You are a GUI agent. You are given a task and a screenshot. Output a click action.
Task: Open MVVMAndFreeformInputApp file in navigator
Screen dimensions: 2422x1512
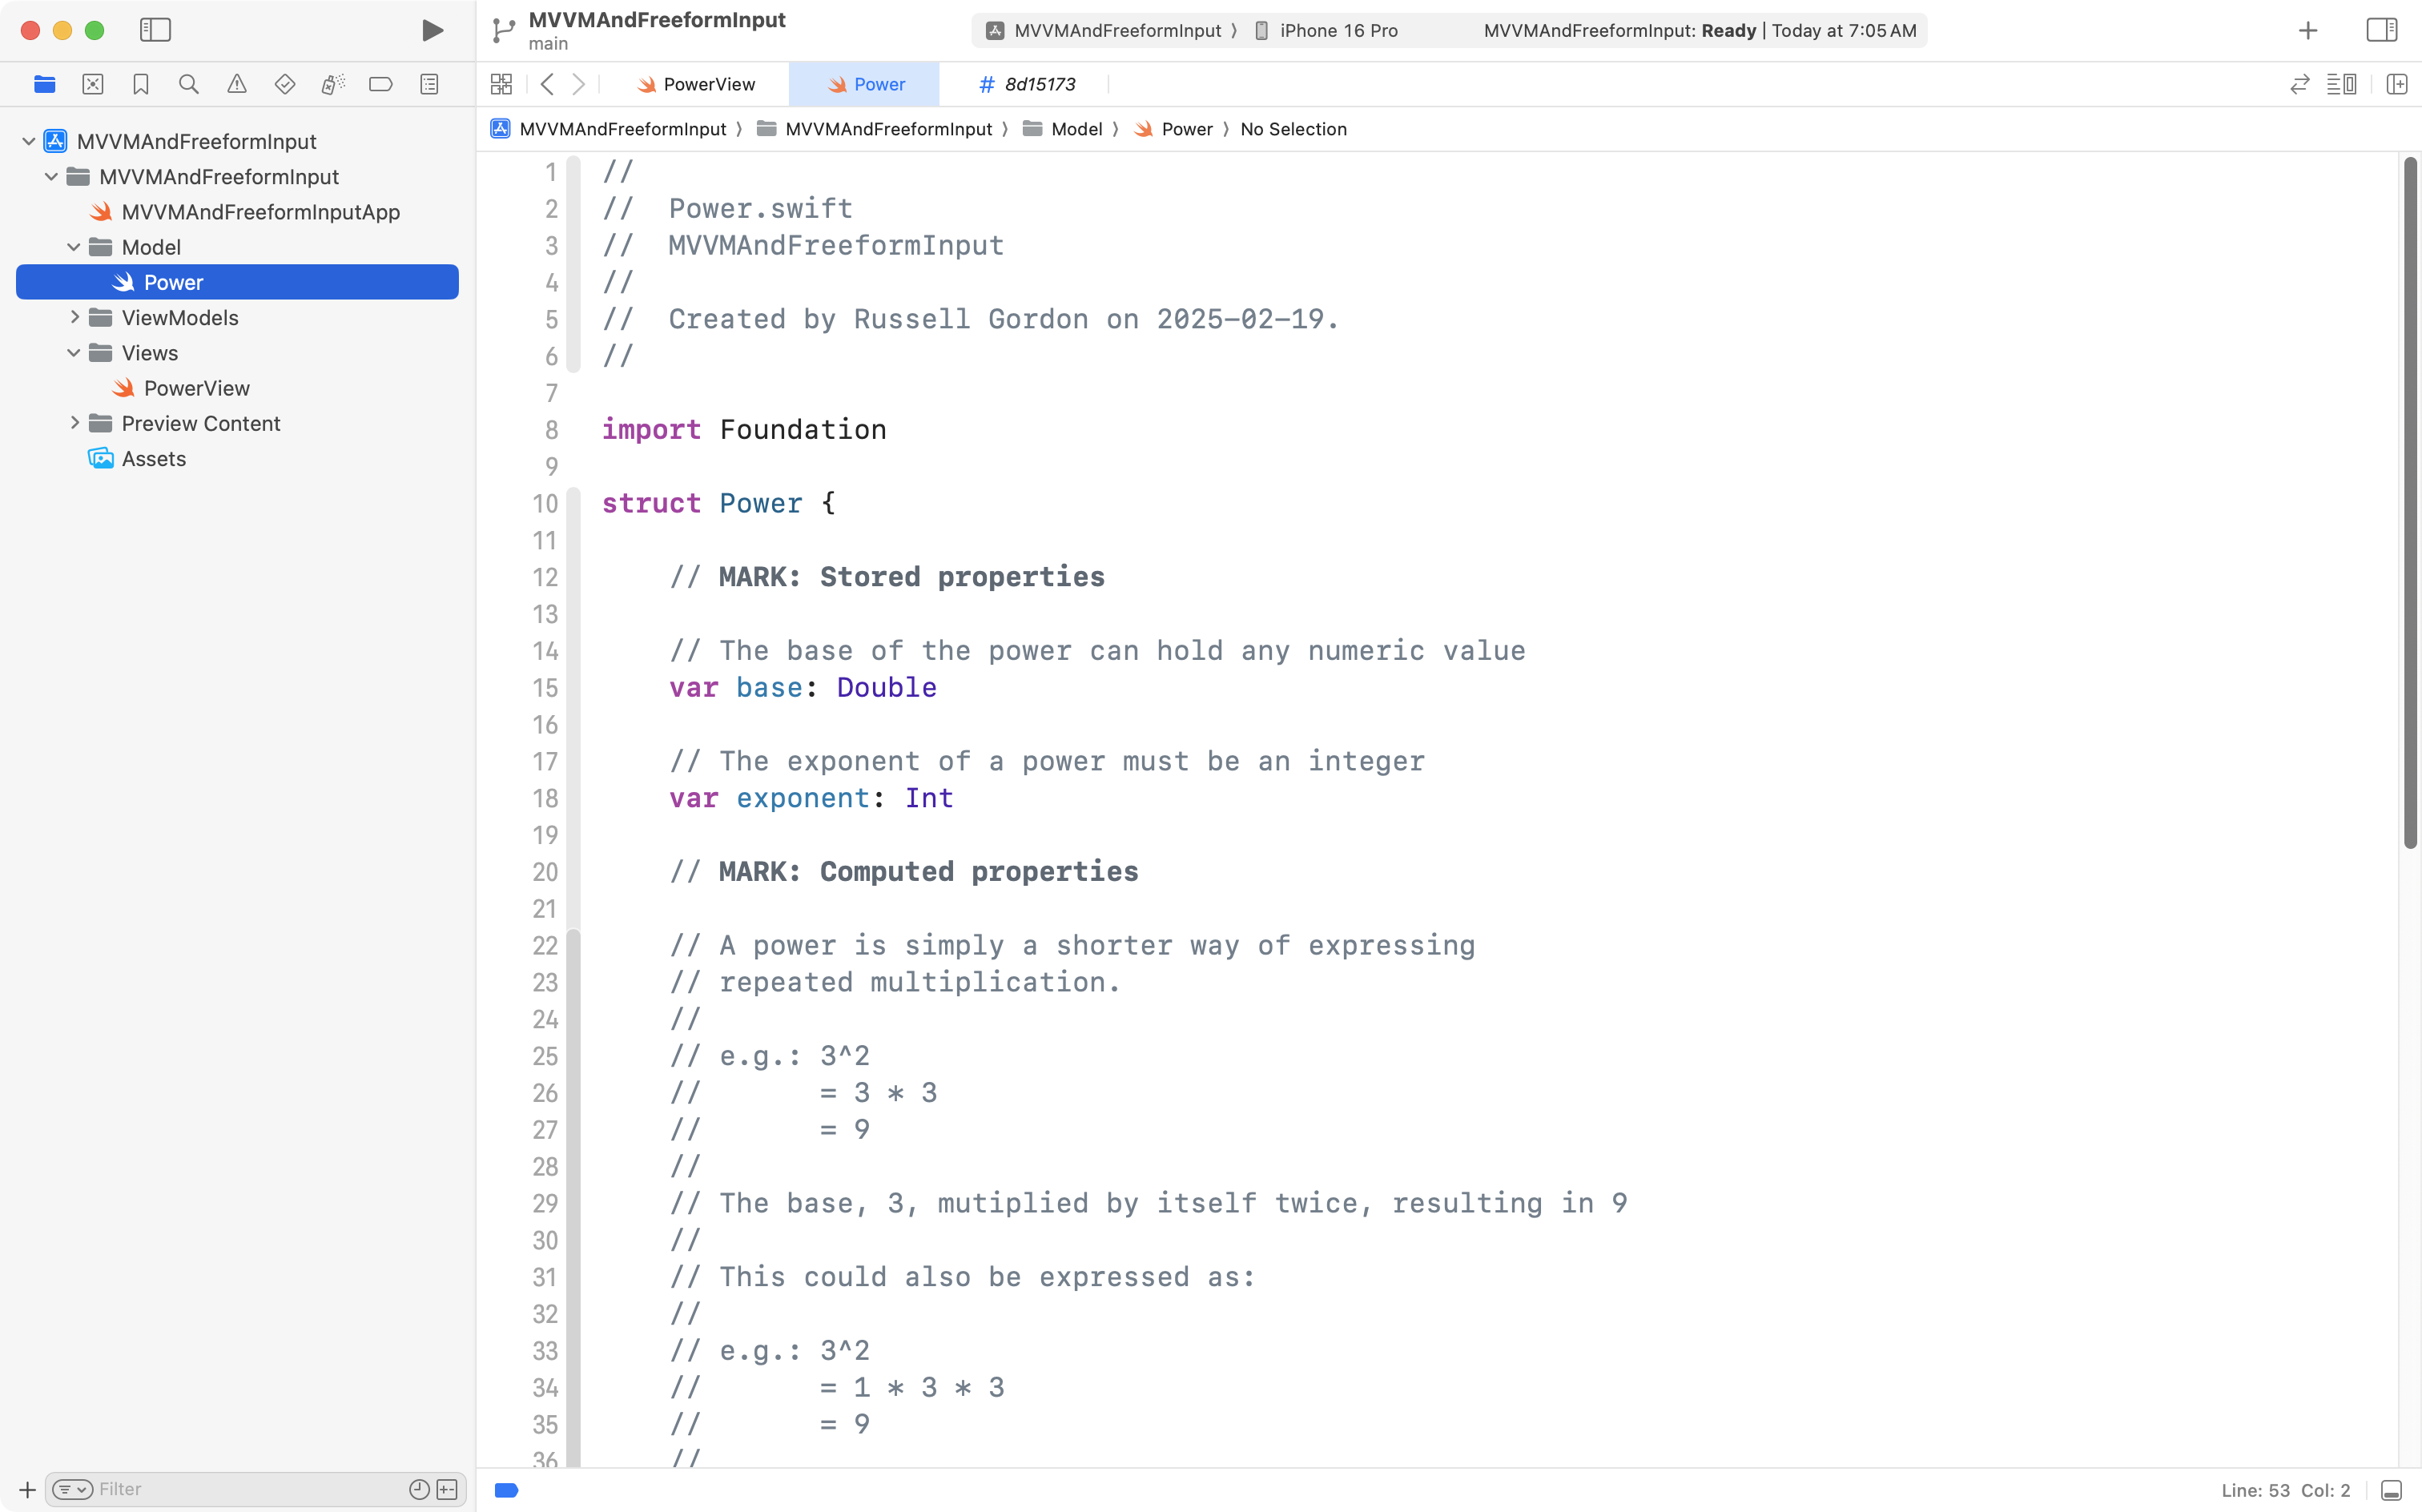260,212
